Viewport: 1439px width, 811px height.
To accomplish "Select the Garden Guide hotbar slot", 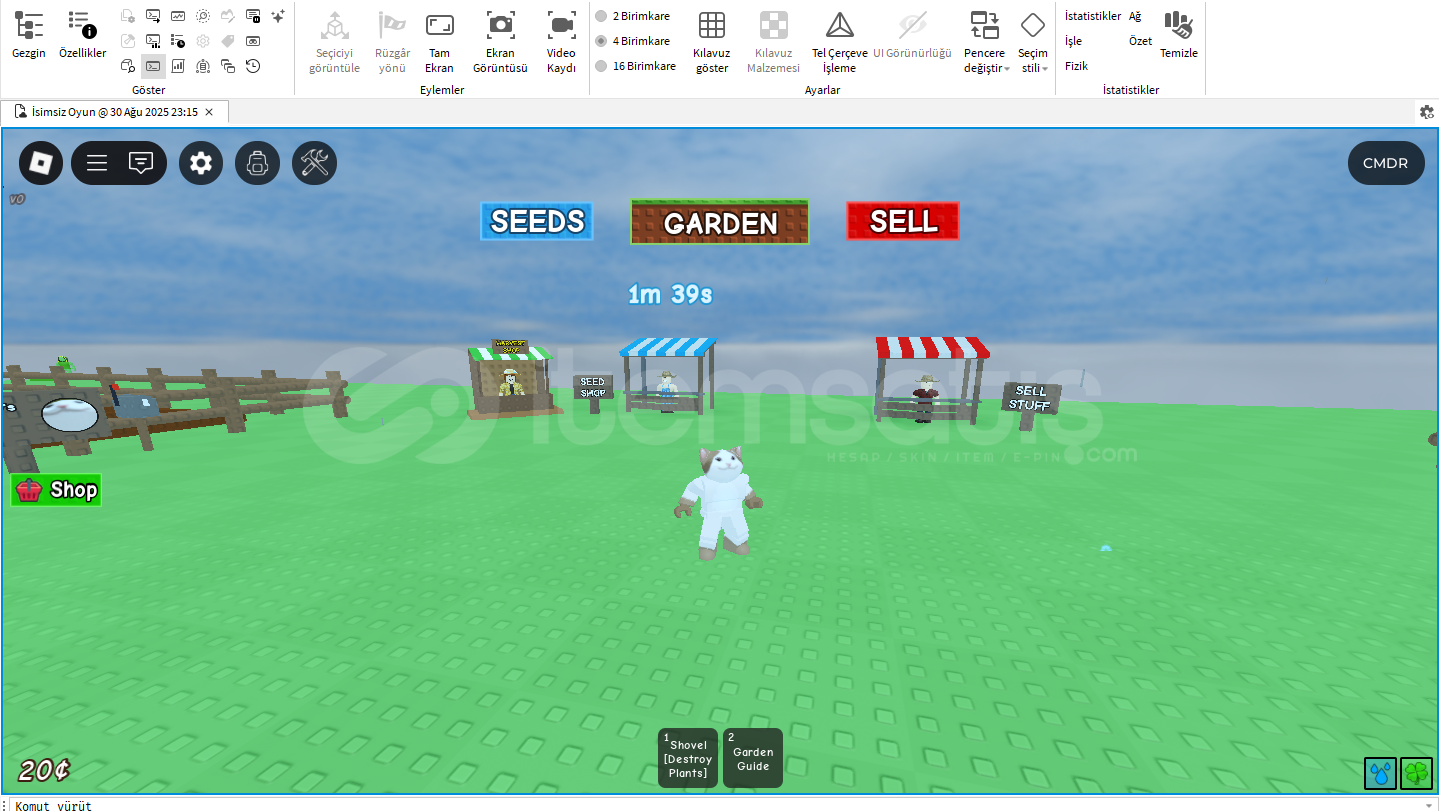I will pyautogui.click(x=753, y=758).
